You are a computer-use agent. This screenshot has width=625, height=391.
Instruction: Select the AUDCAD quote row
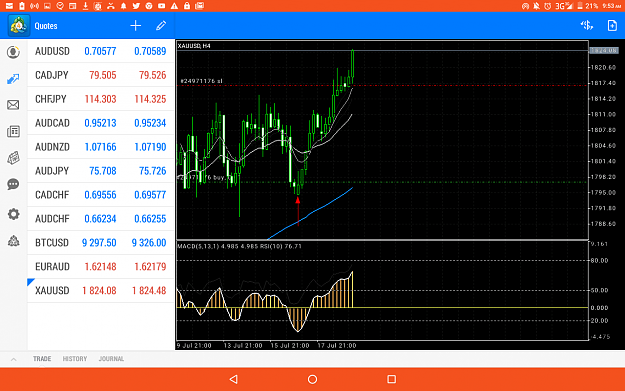tap(101, 123)
